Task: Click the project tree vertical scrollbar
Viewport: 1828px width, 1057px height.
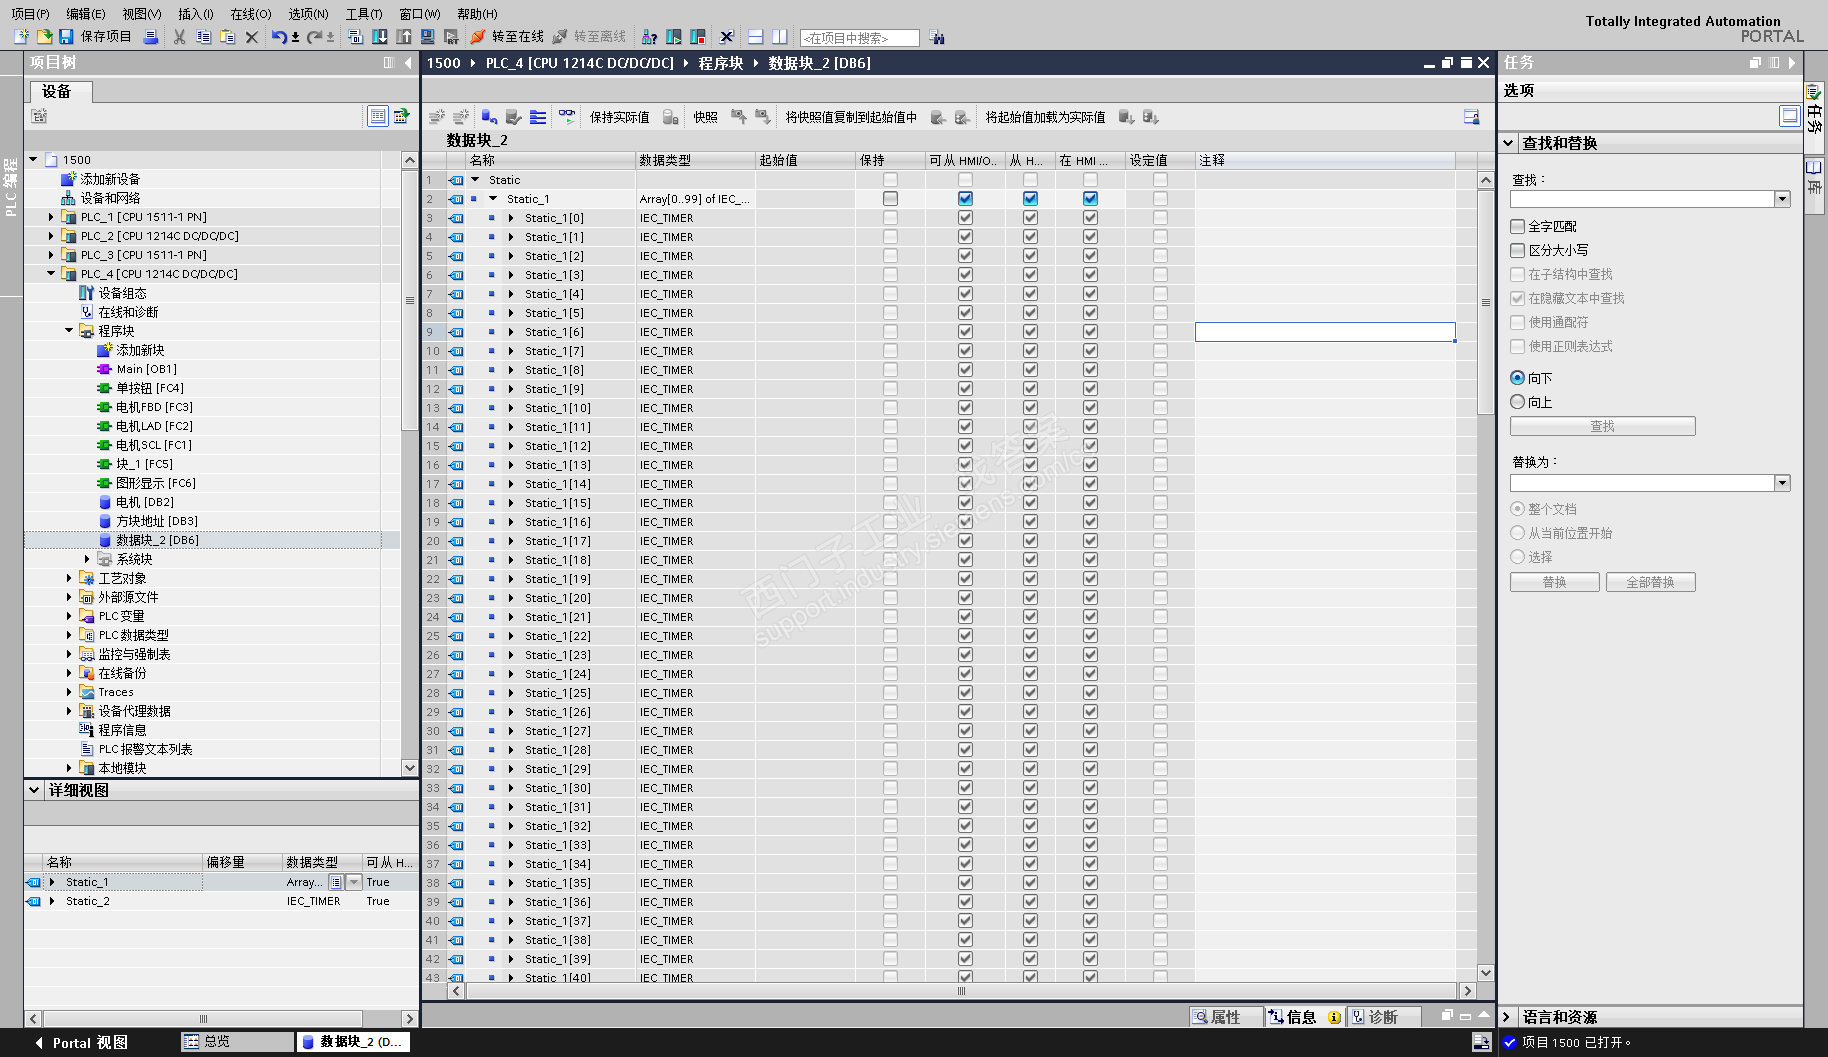Action: click(409, 300)
